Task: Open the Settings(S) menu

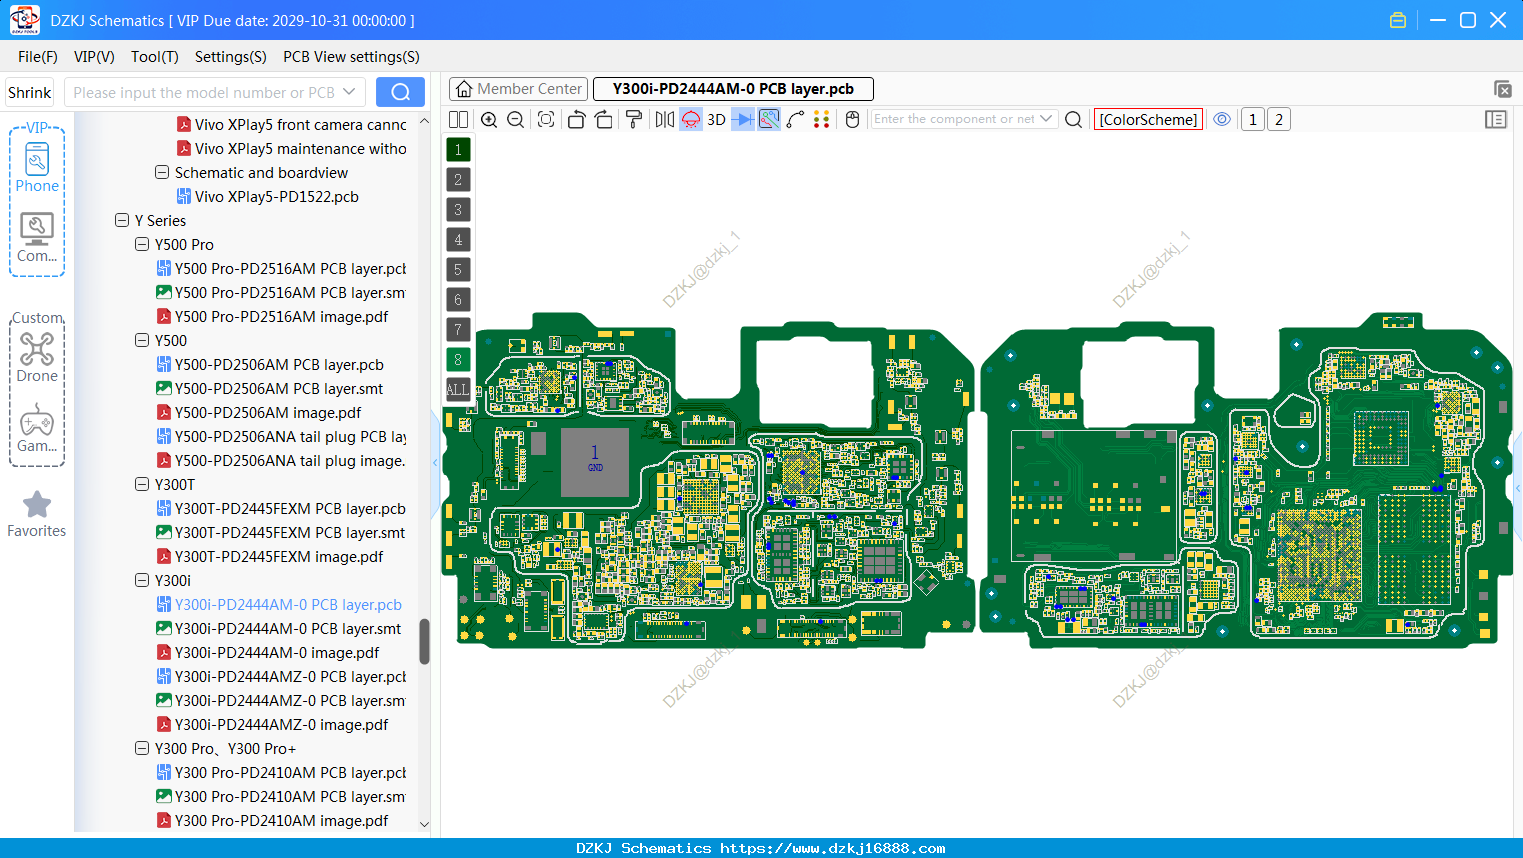Action: (x=231, y=57)
